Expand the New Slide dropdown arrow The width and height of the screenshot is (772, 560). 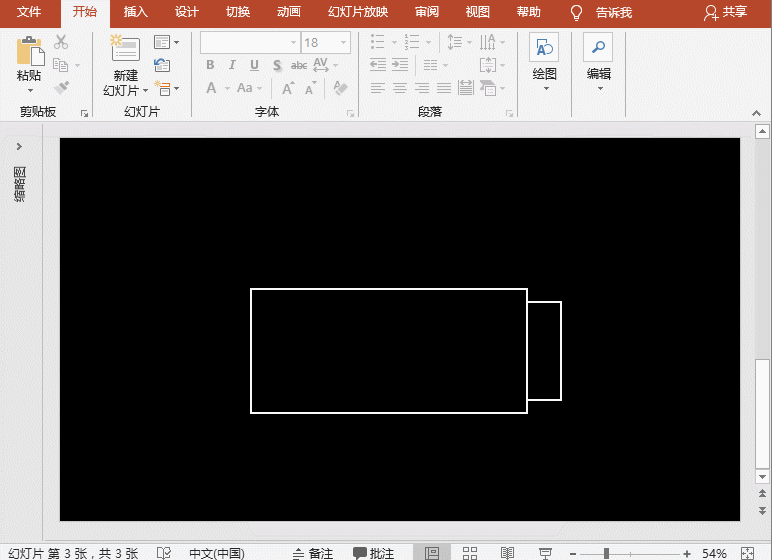pos(145,91)
